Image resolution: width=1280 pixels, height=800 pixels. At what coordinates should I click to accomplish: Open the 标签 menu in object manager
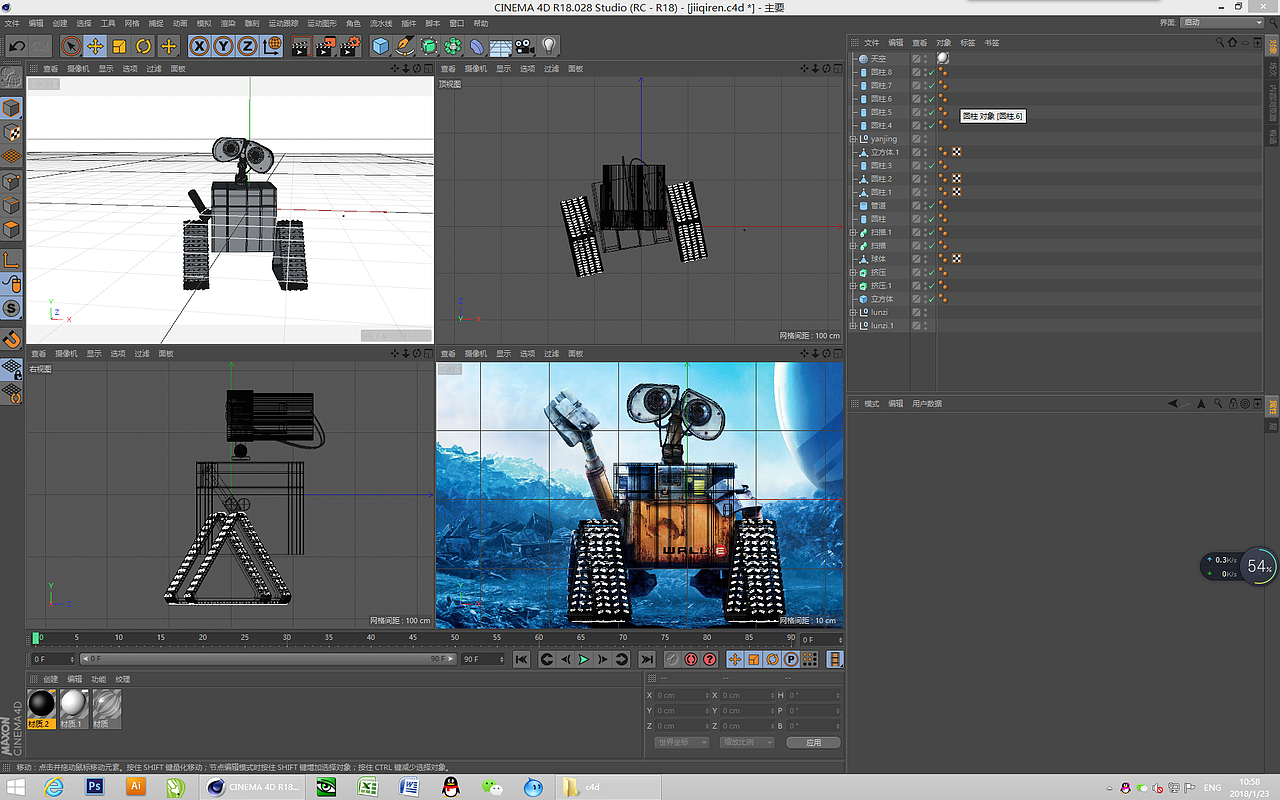click(967, 43)
